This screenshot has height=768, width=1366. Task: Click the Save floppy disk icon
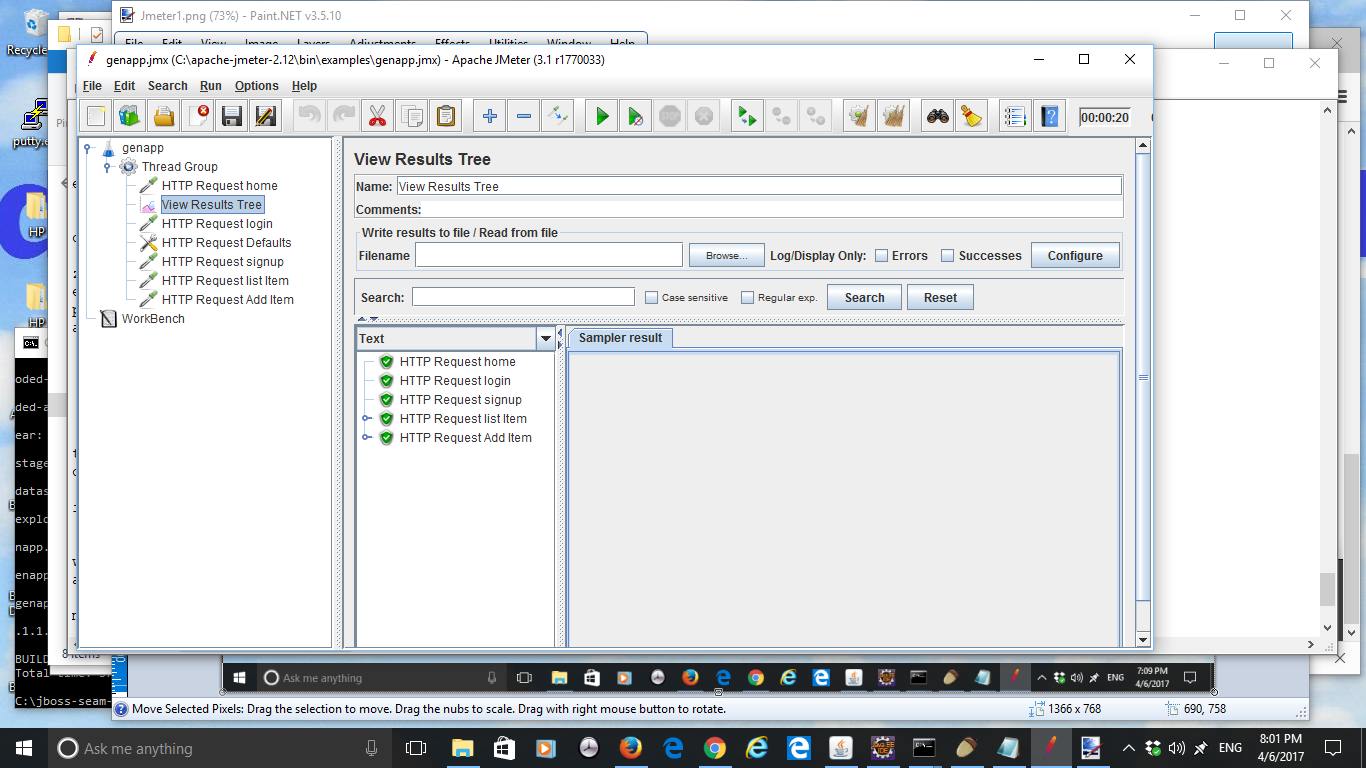[232, 116]
